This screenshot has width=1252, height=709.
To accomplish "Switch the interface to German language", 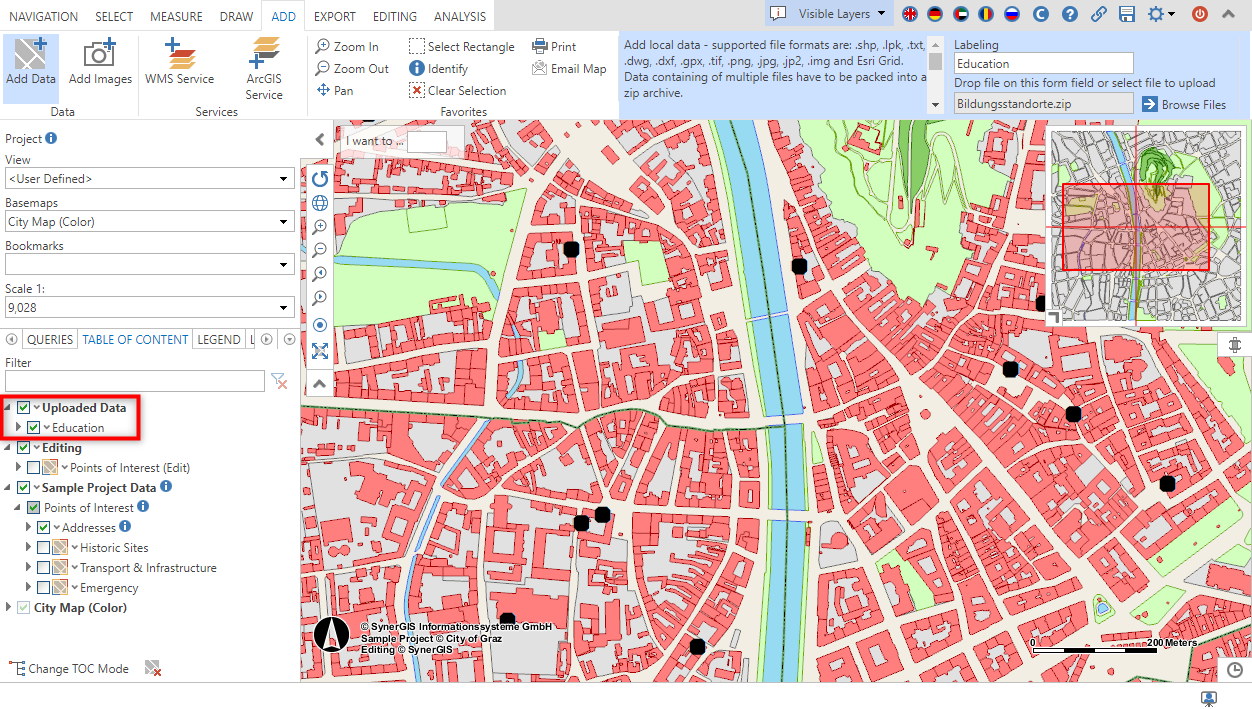I will 934,15.
